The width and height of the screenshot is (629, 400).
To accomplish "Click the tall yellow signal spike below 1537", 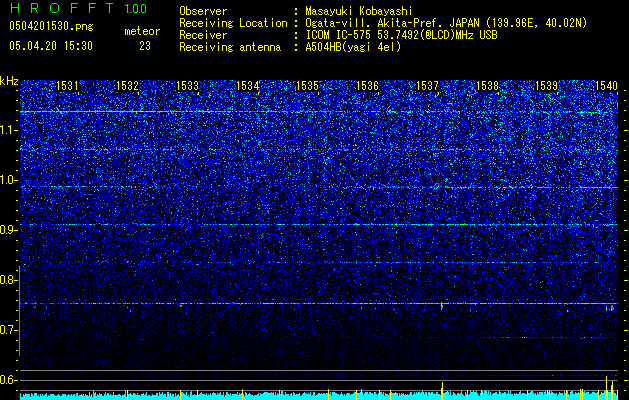I will (x=442, y=391).
